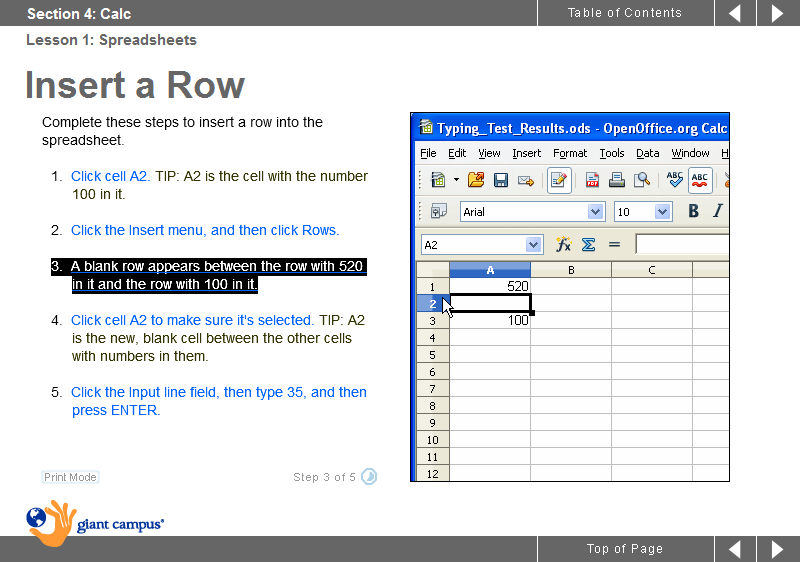Click the Styles and Formatting icon
The image size is (800, 562).
click(438, 211)
